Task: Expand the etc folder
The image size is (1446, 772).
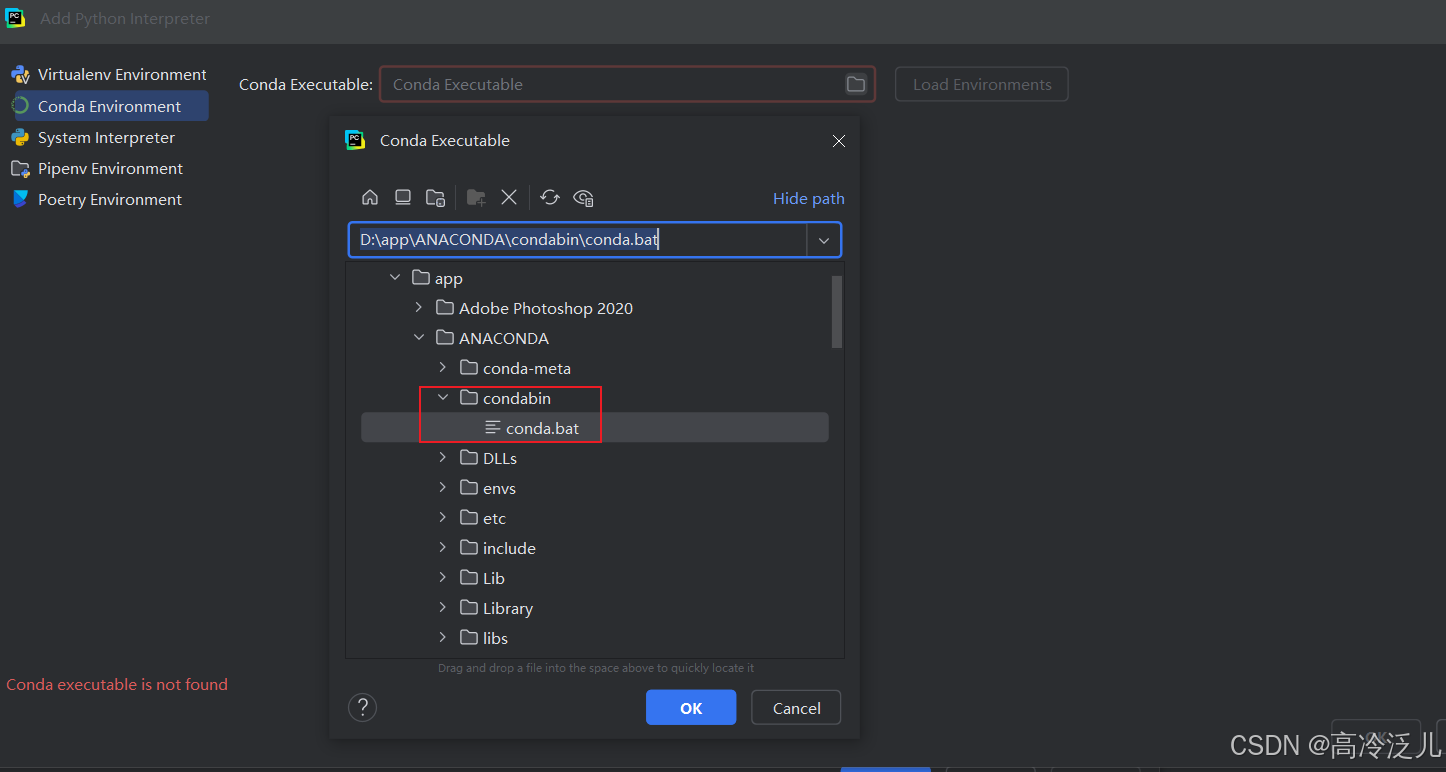Action: pyautogui.click(x=443, y=518)
